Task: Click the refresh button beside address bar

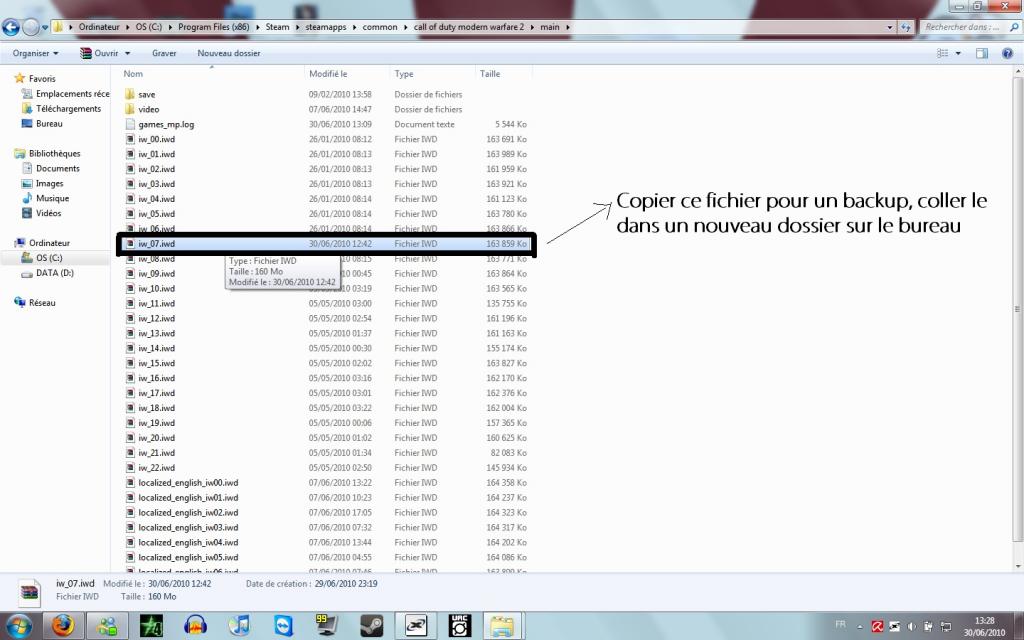Action: tap(905, 27)
